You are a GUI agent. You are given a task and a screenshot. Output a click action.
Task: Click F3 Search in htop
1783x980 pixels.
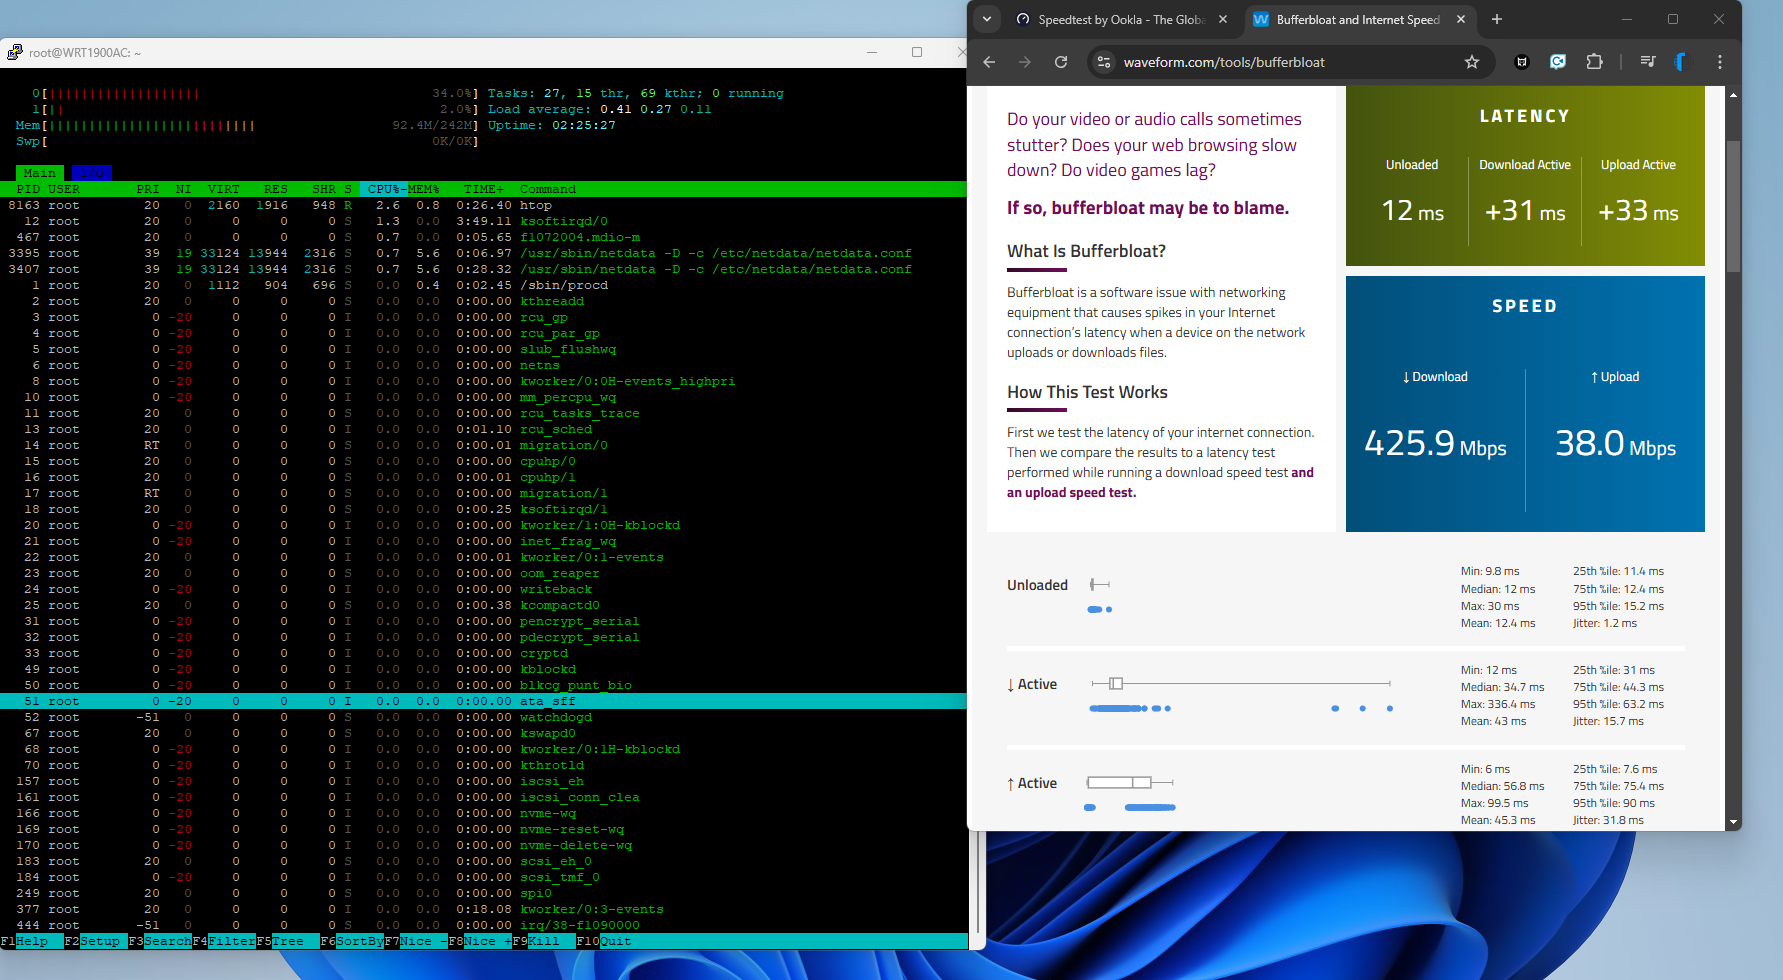[x=160, y=941]
